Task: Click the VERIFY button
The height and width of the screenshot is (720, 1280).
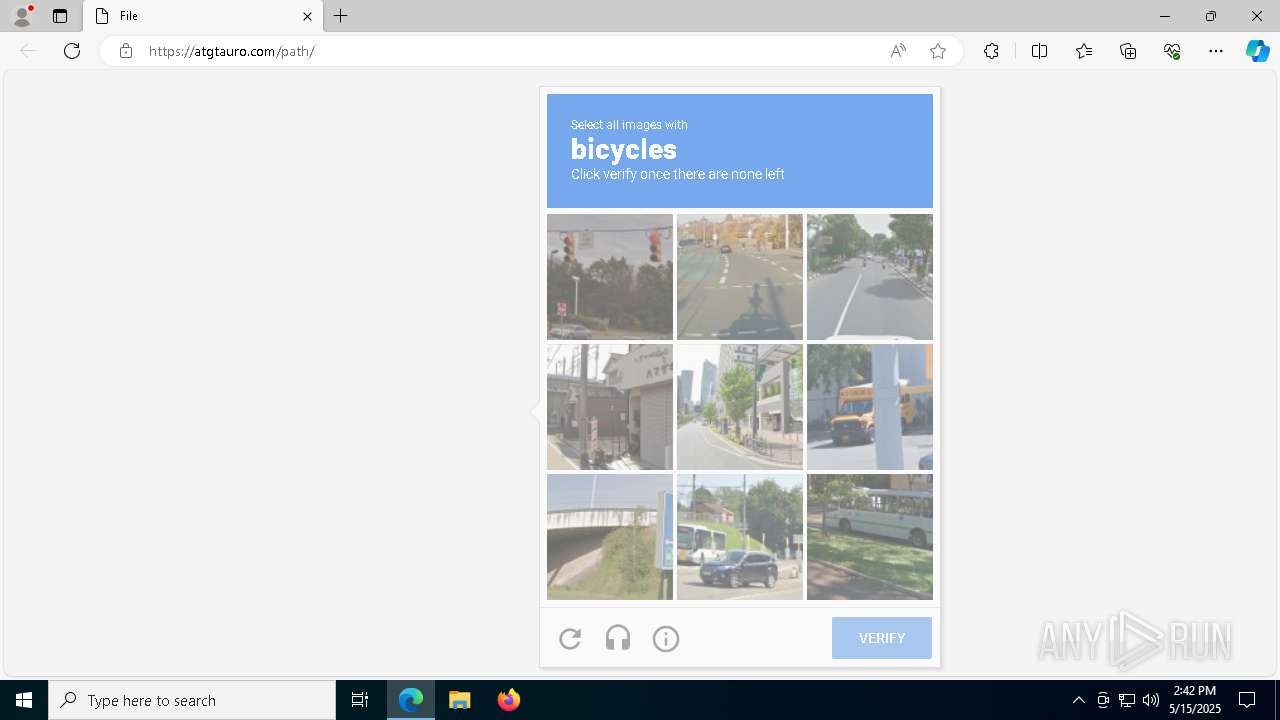Action: 881,638
